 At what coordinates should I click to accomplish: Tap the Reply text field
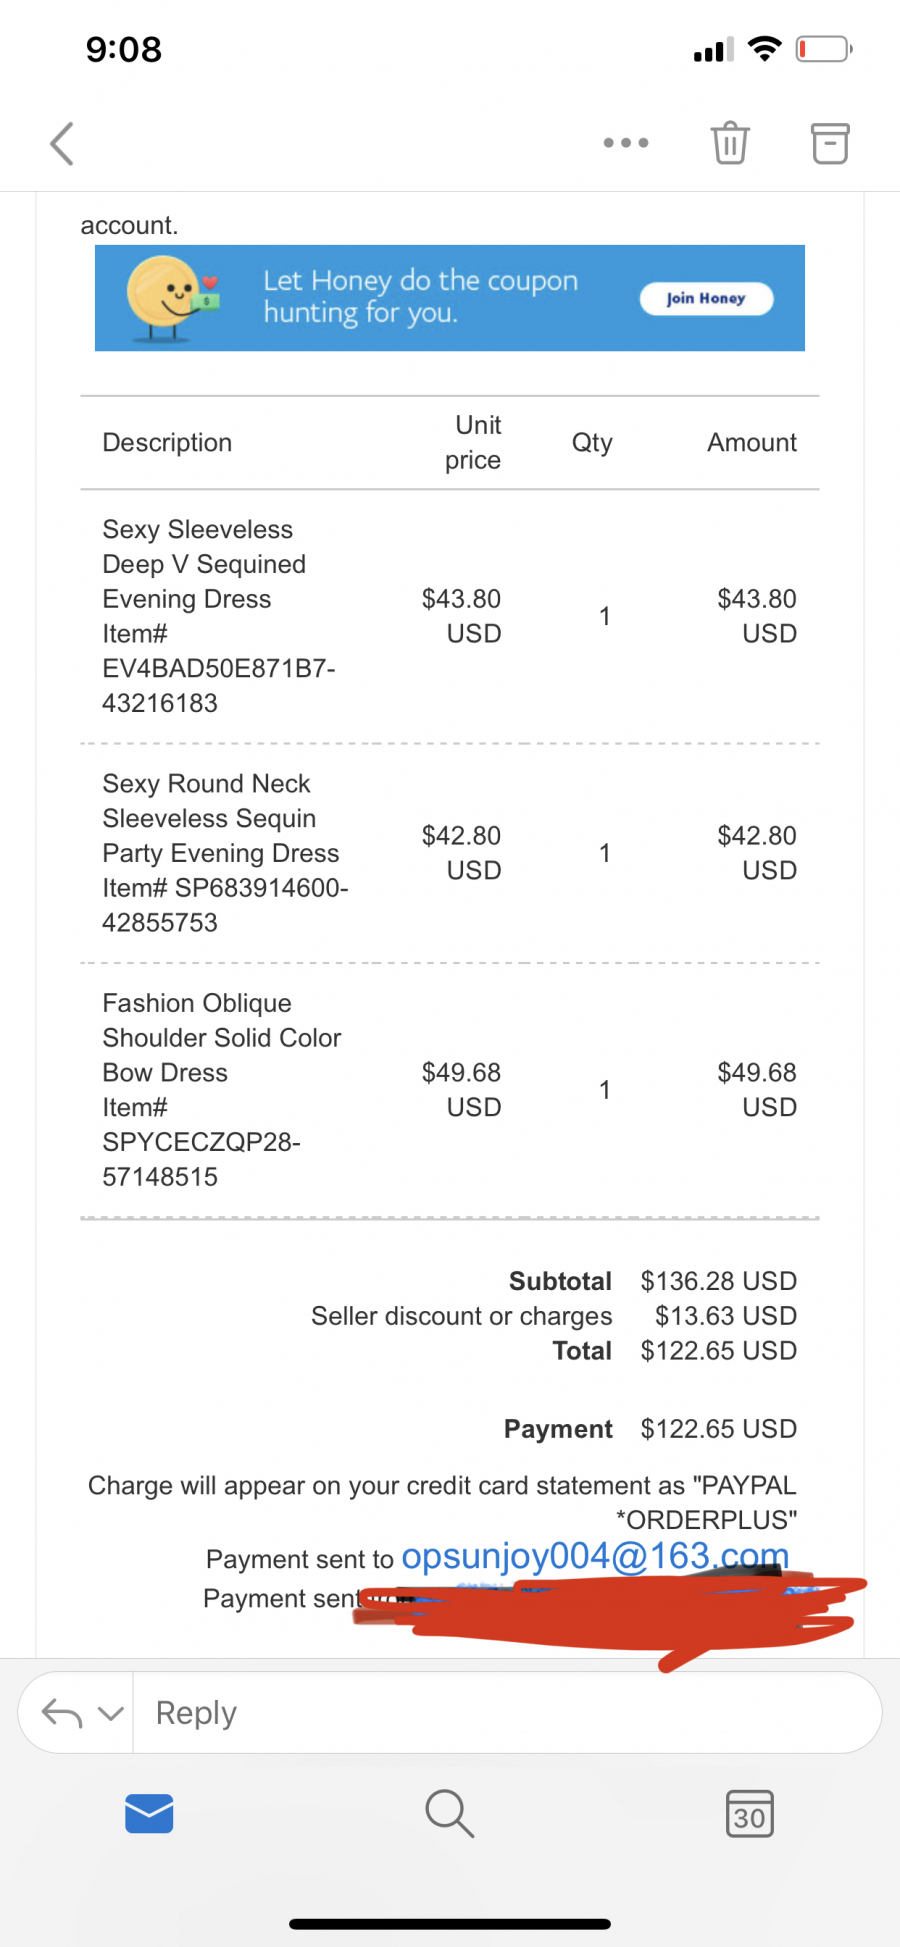tap(506, 1713)
